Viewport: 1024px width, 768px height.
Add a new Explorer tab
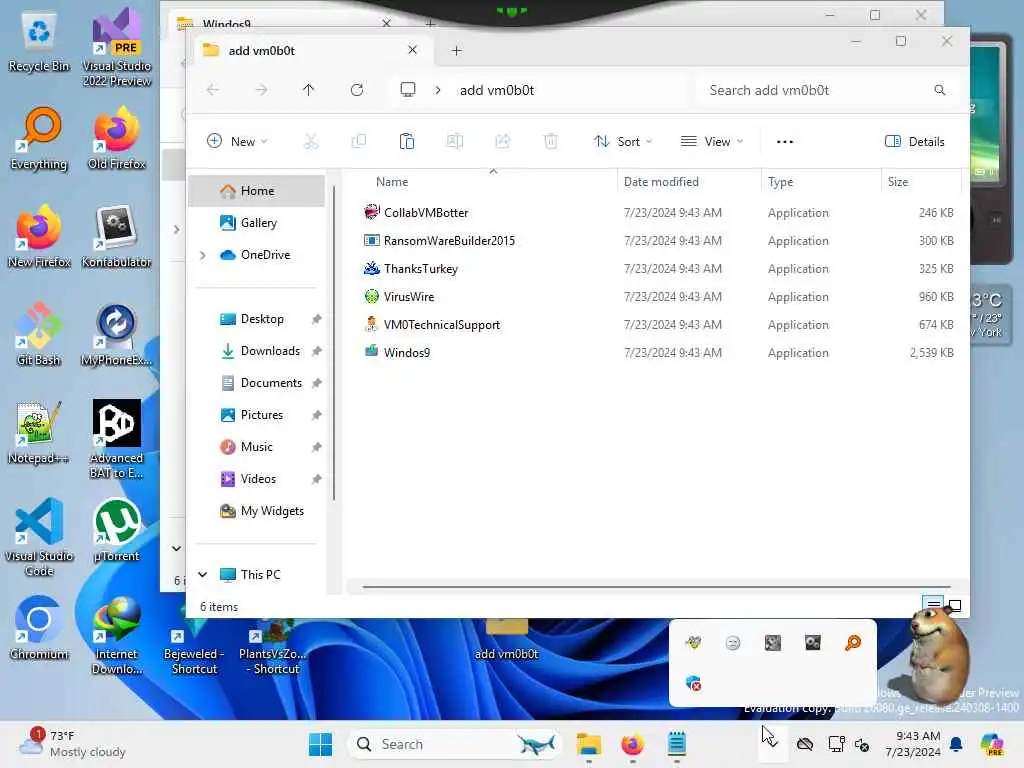(x=456, y=50)
